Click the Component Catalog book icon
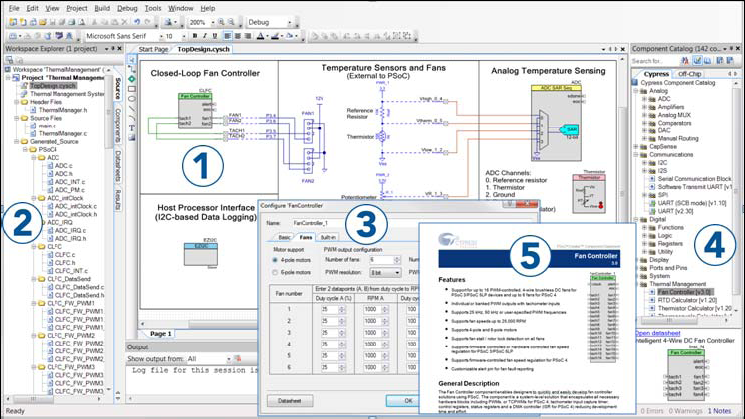This screenshot has height=419, width=745. point(707,61)
